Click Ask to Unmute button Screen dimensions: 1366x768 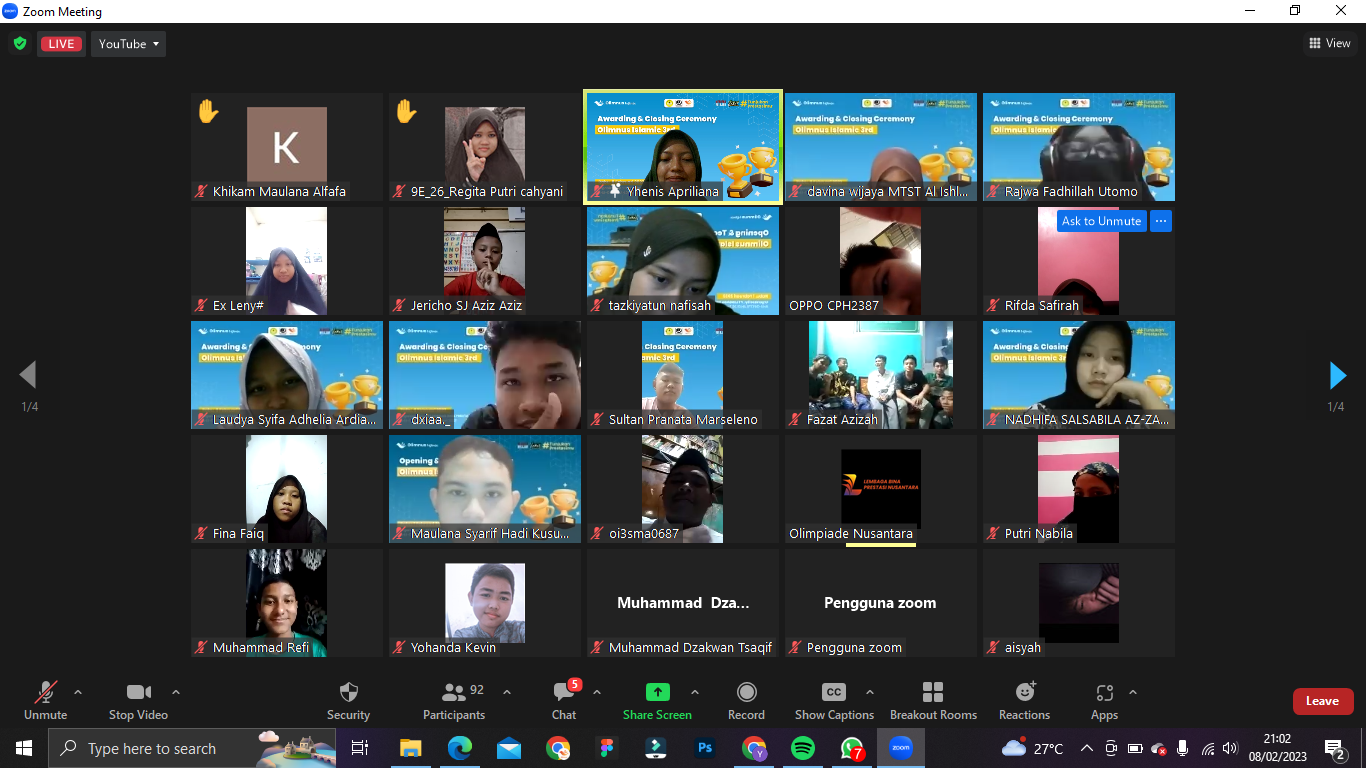pyautogui.click(x=1101, y=221)
